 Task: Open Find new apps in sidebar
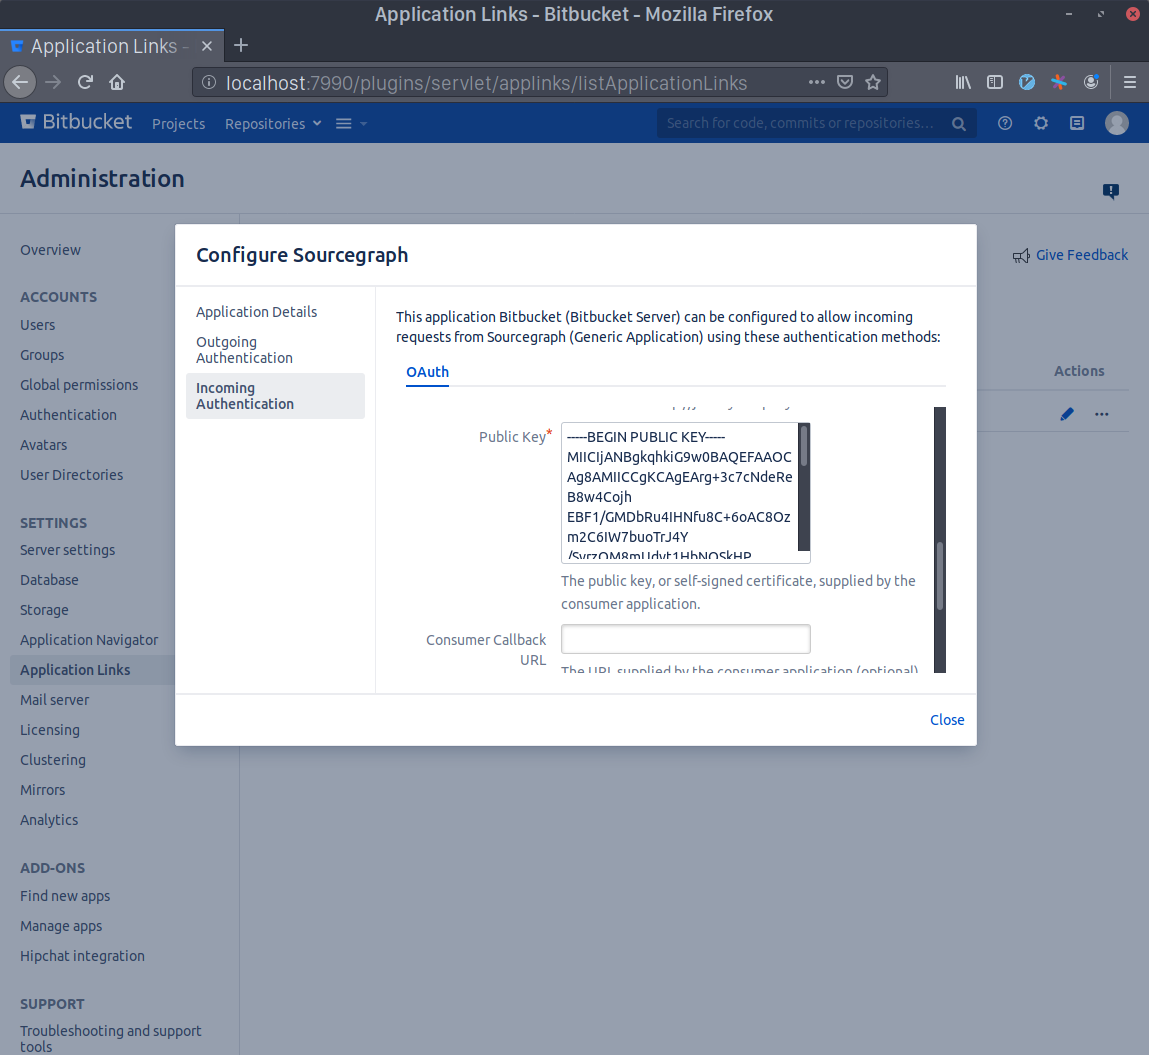click(65, 896)
